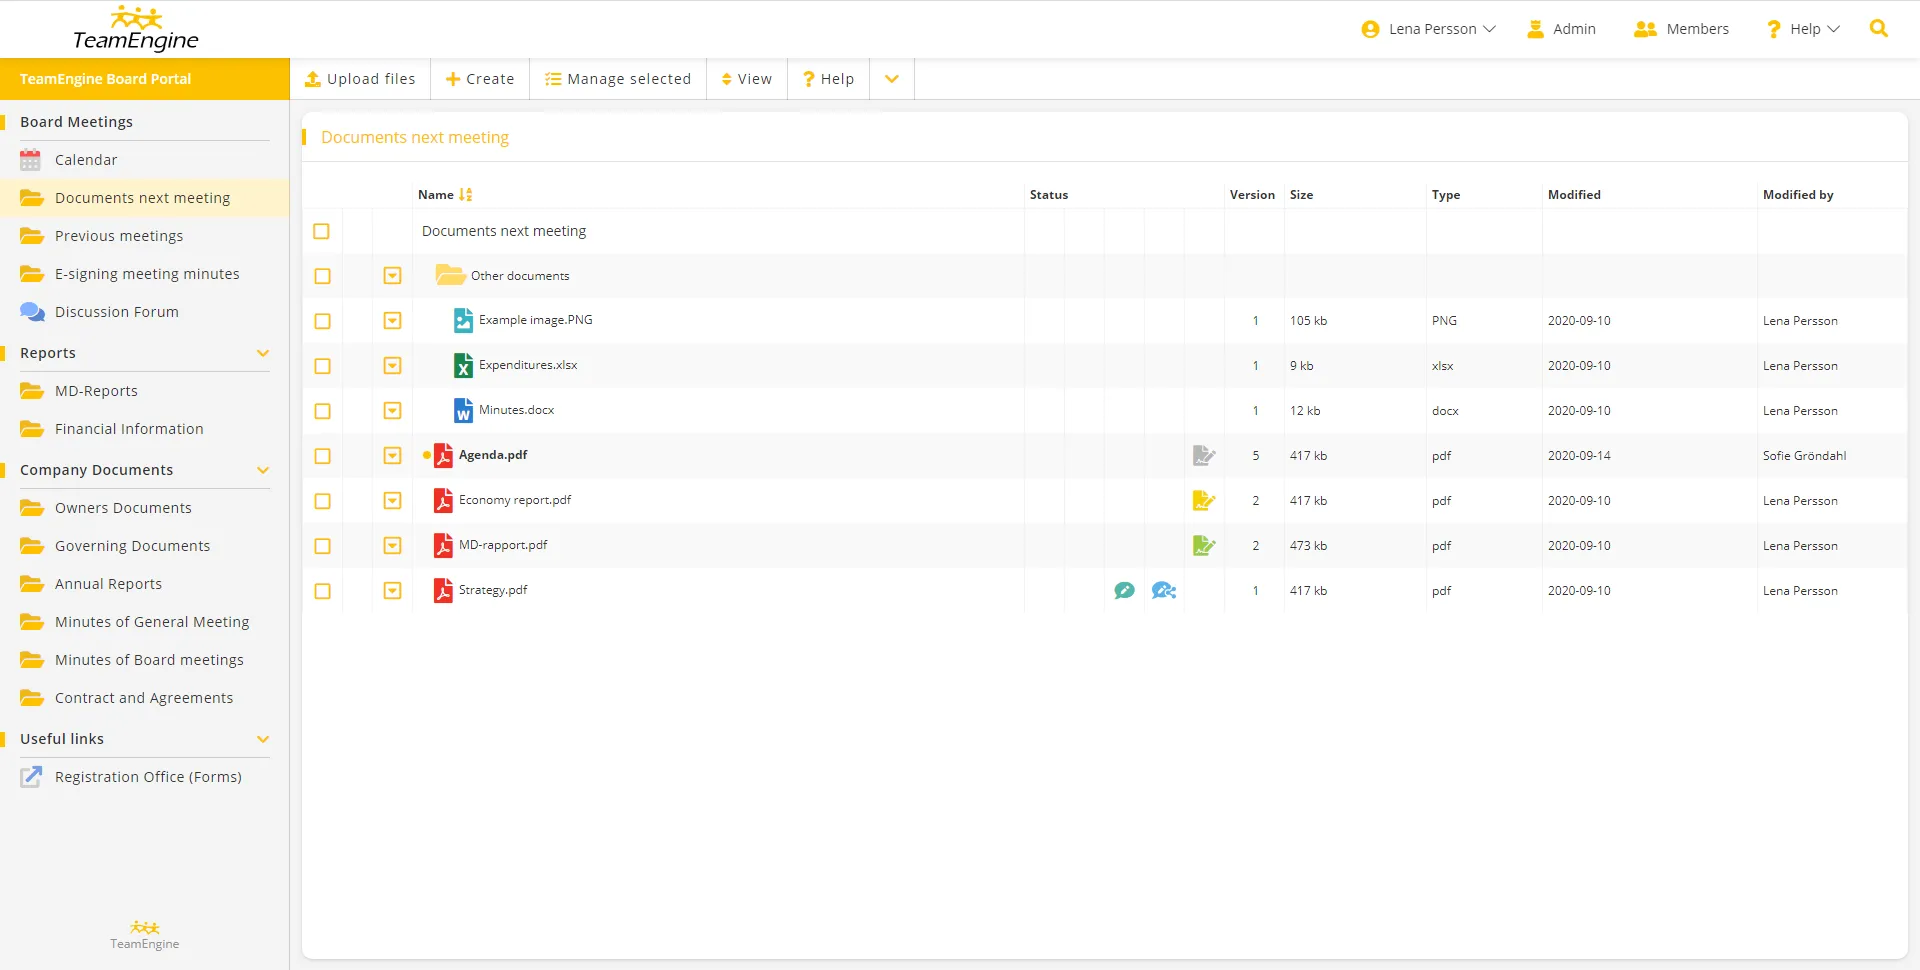Viewport: 1920px width, 970px height.
Task: Open the Help dropdown in top bar
Action: [x=1803, y=29]
